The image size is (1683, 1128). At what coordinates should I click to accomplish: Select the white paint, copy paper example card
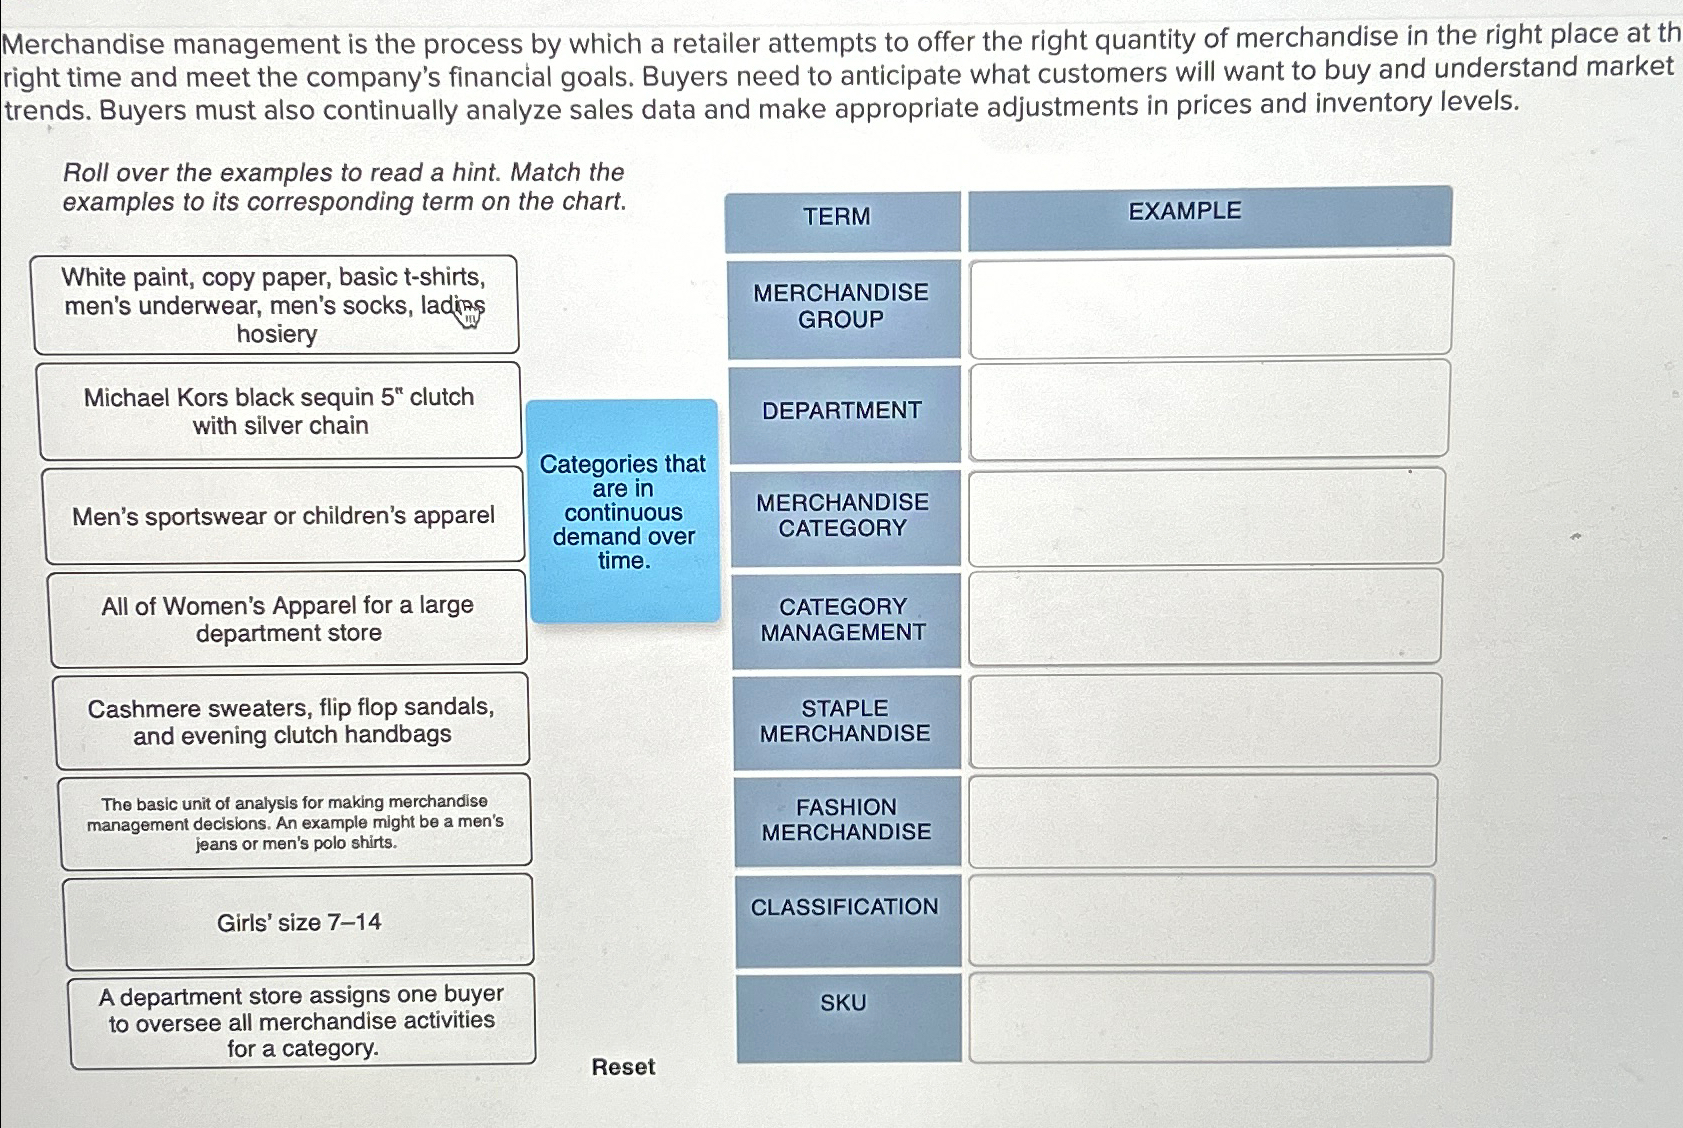tap(275, 305)
